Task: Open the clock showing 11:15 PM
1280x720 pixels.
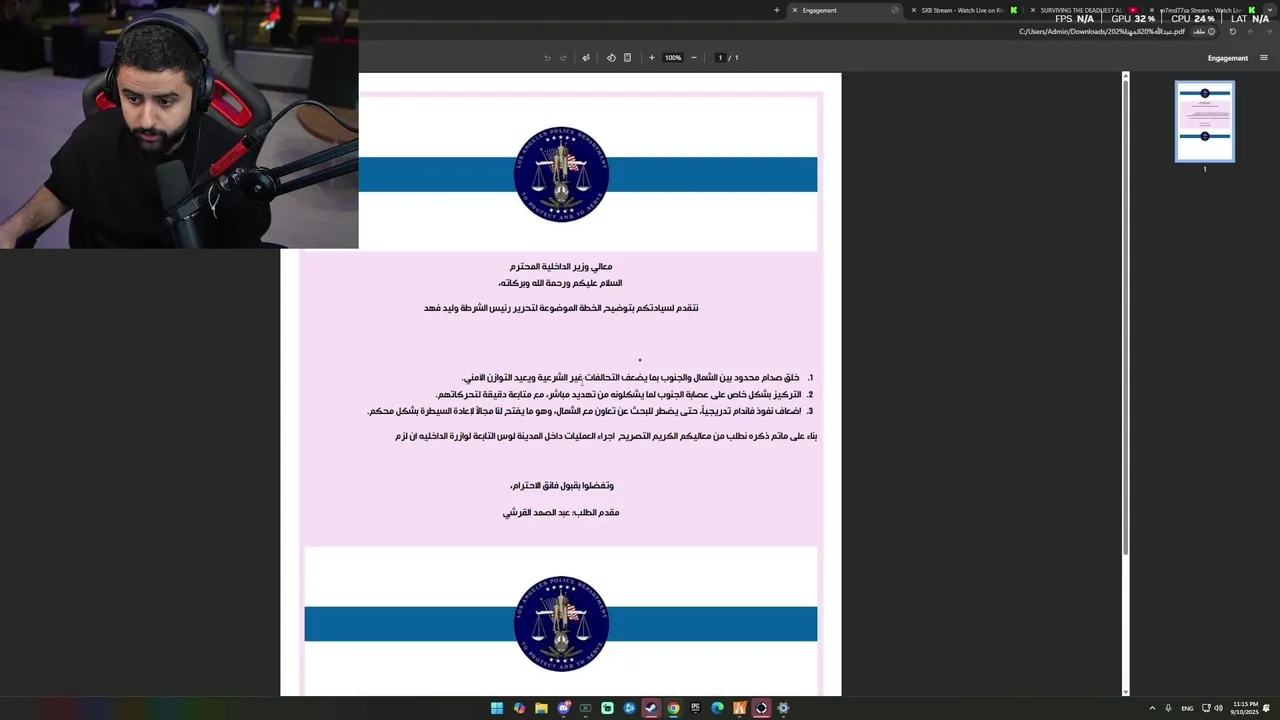Action: [x=1246, y=708]
